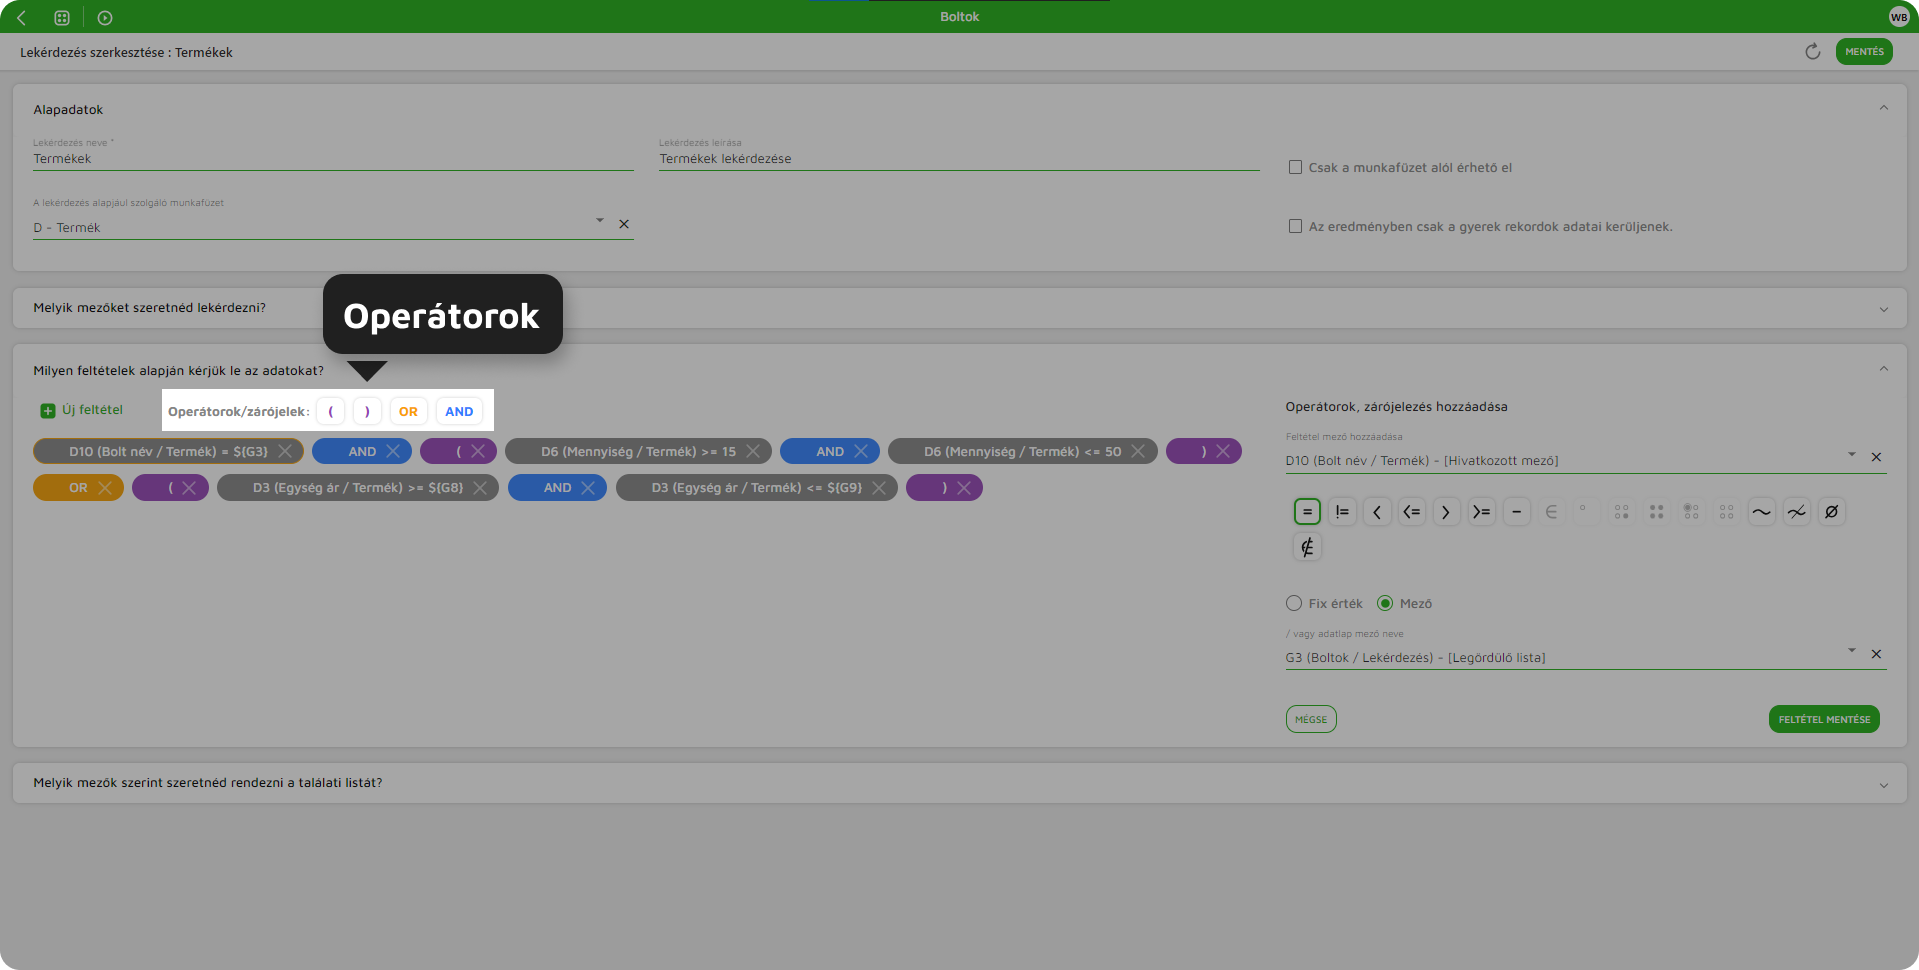Select the AND chip in second row
The image size is (1919, 970).
tap(557, 488)
